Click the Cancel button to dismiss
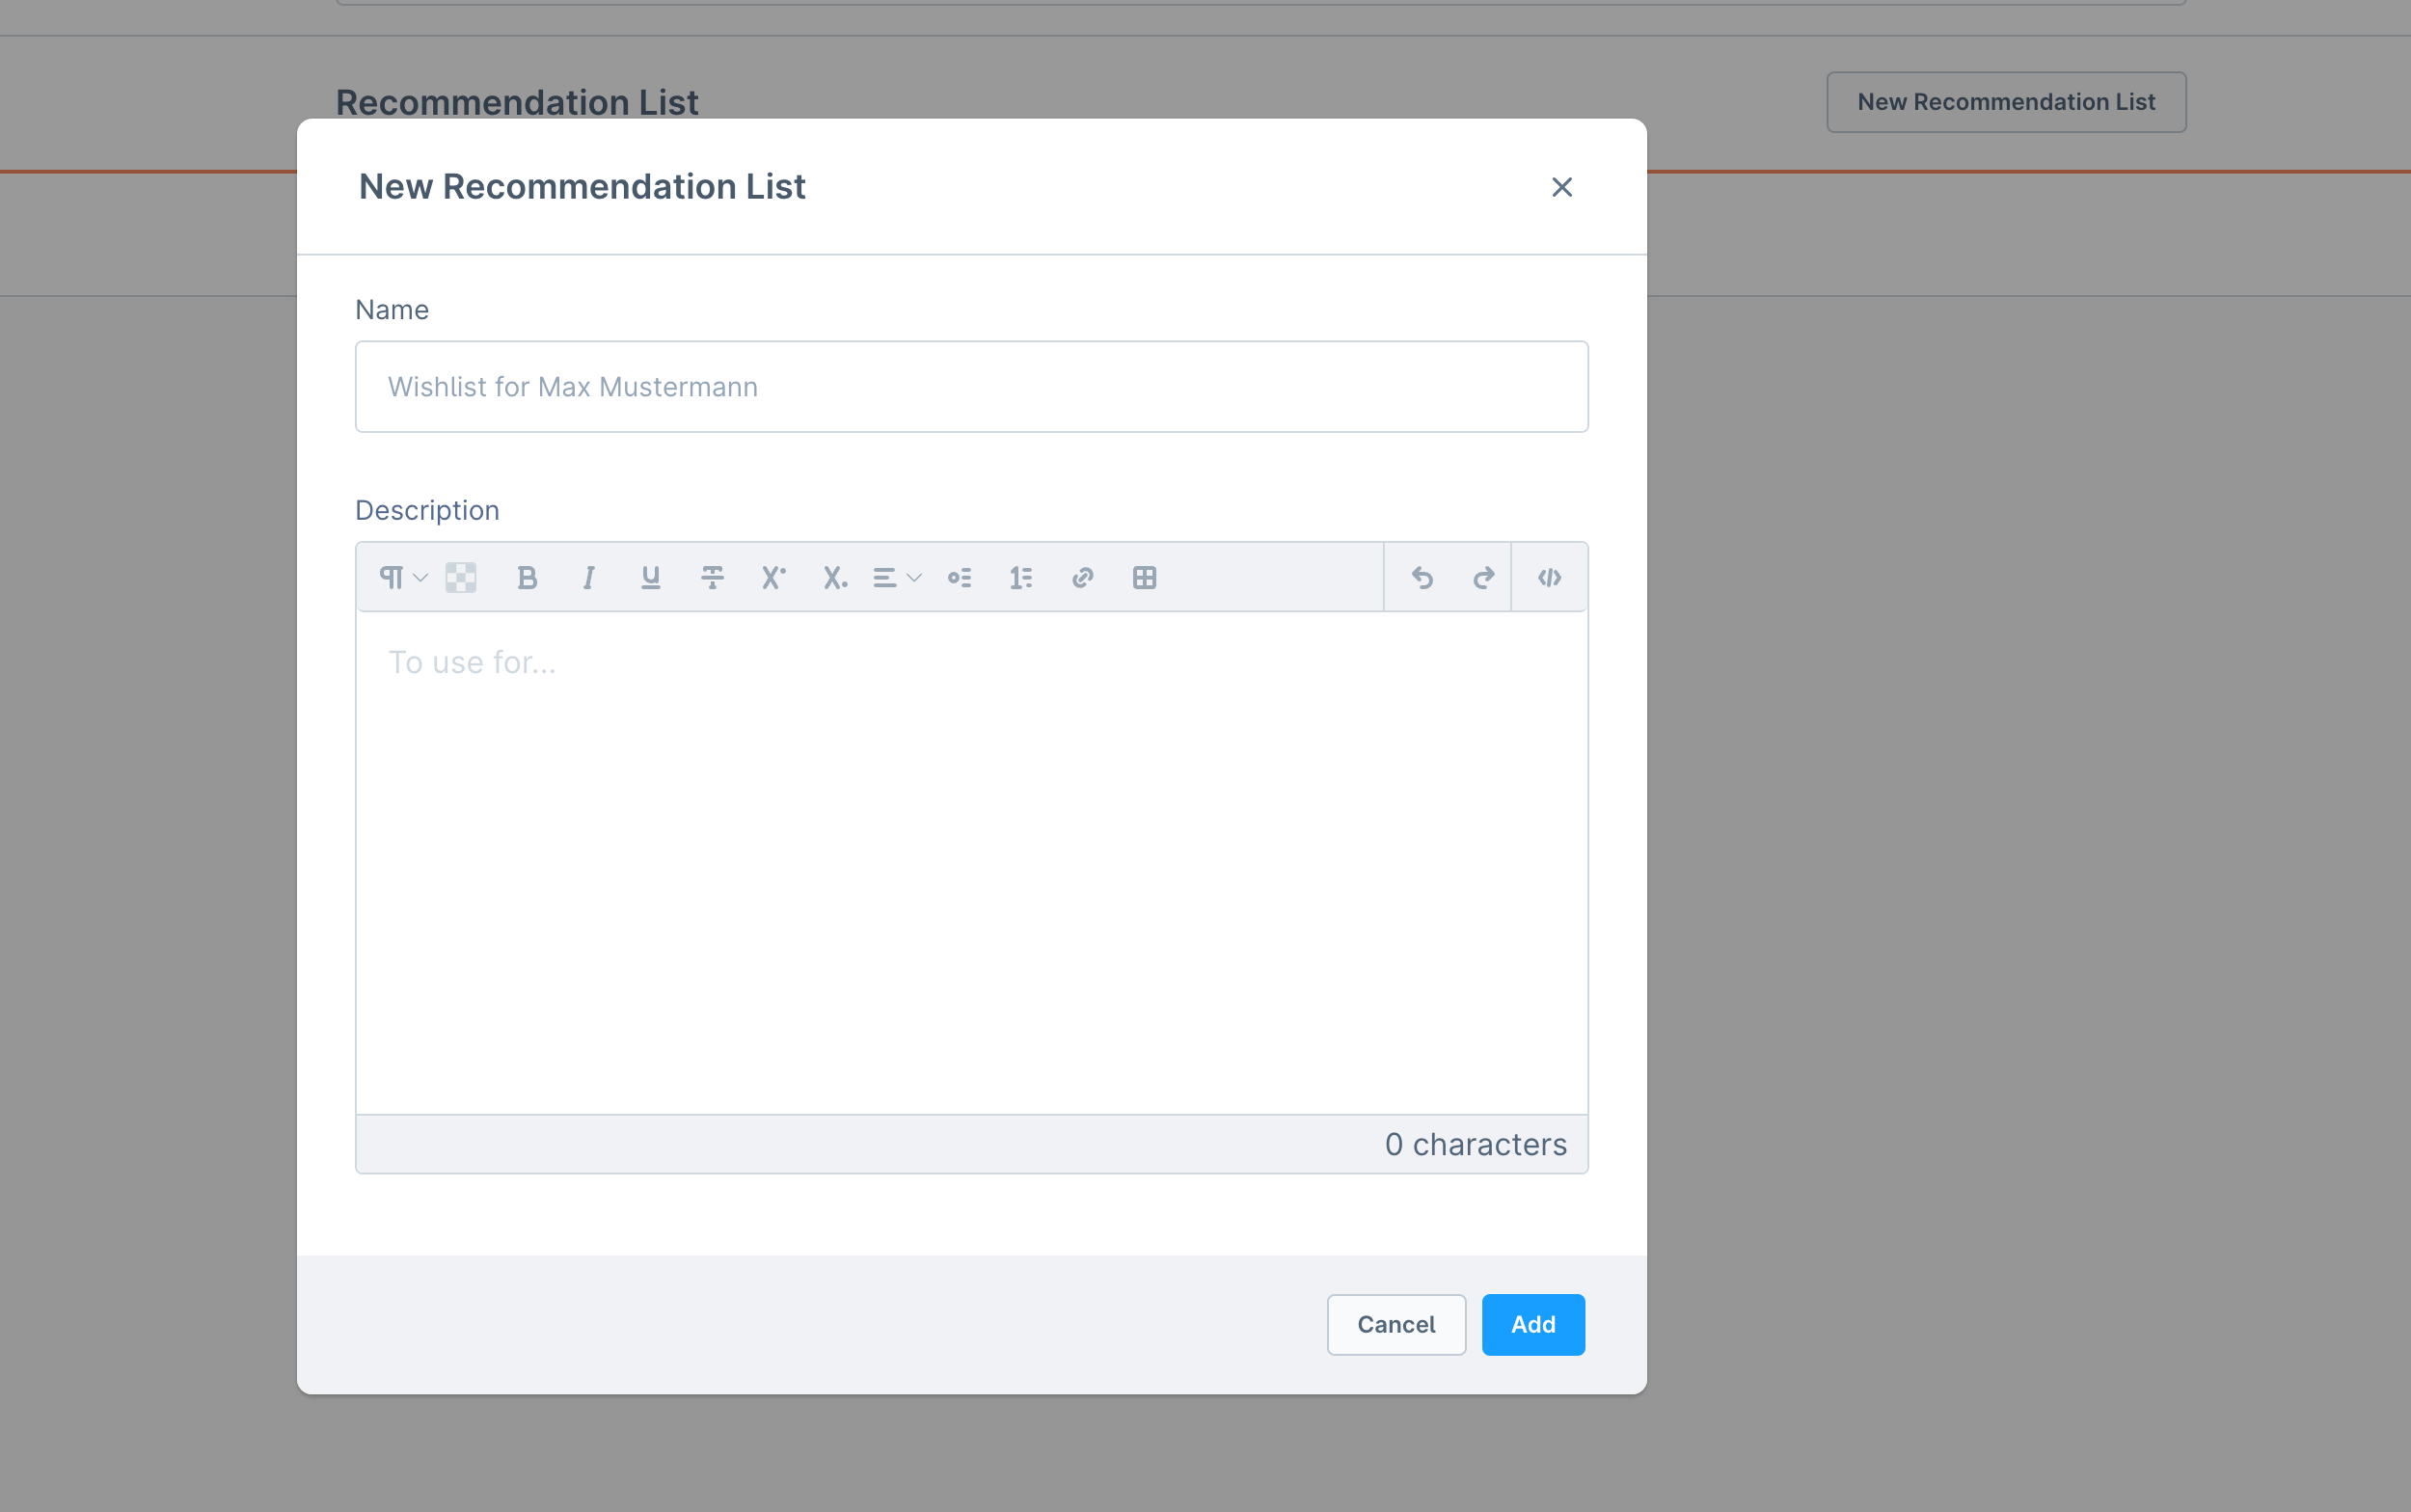Viewport: 2411px width, 1512px height. pos(1397,1324)
